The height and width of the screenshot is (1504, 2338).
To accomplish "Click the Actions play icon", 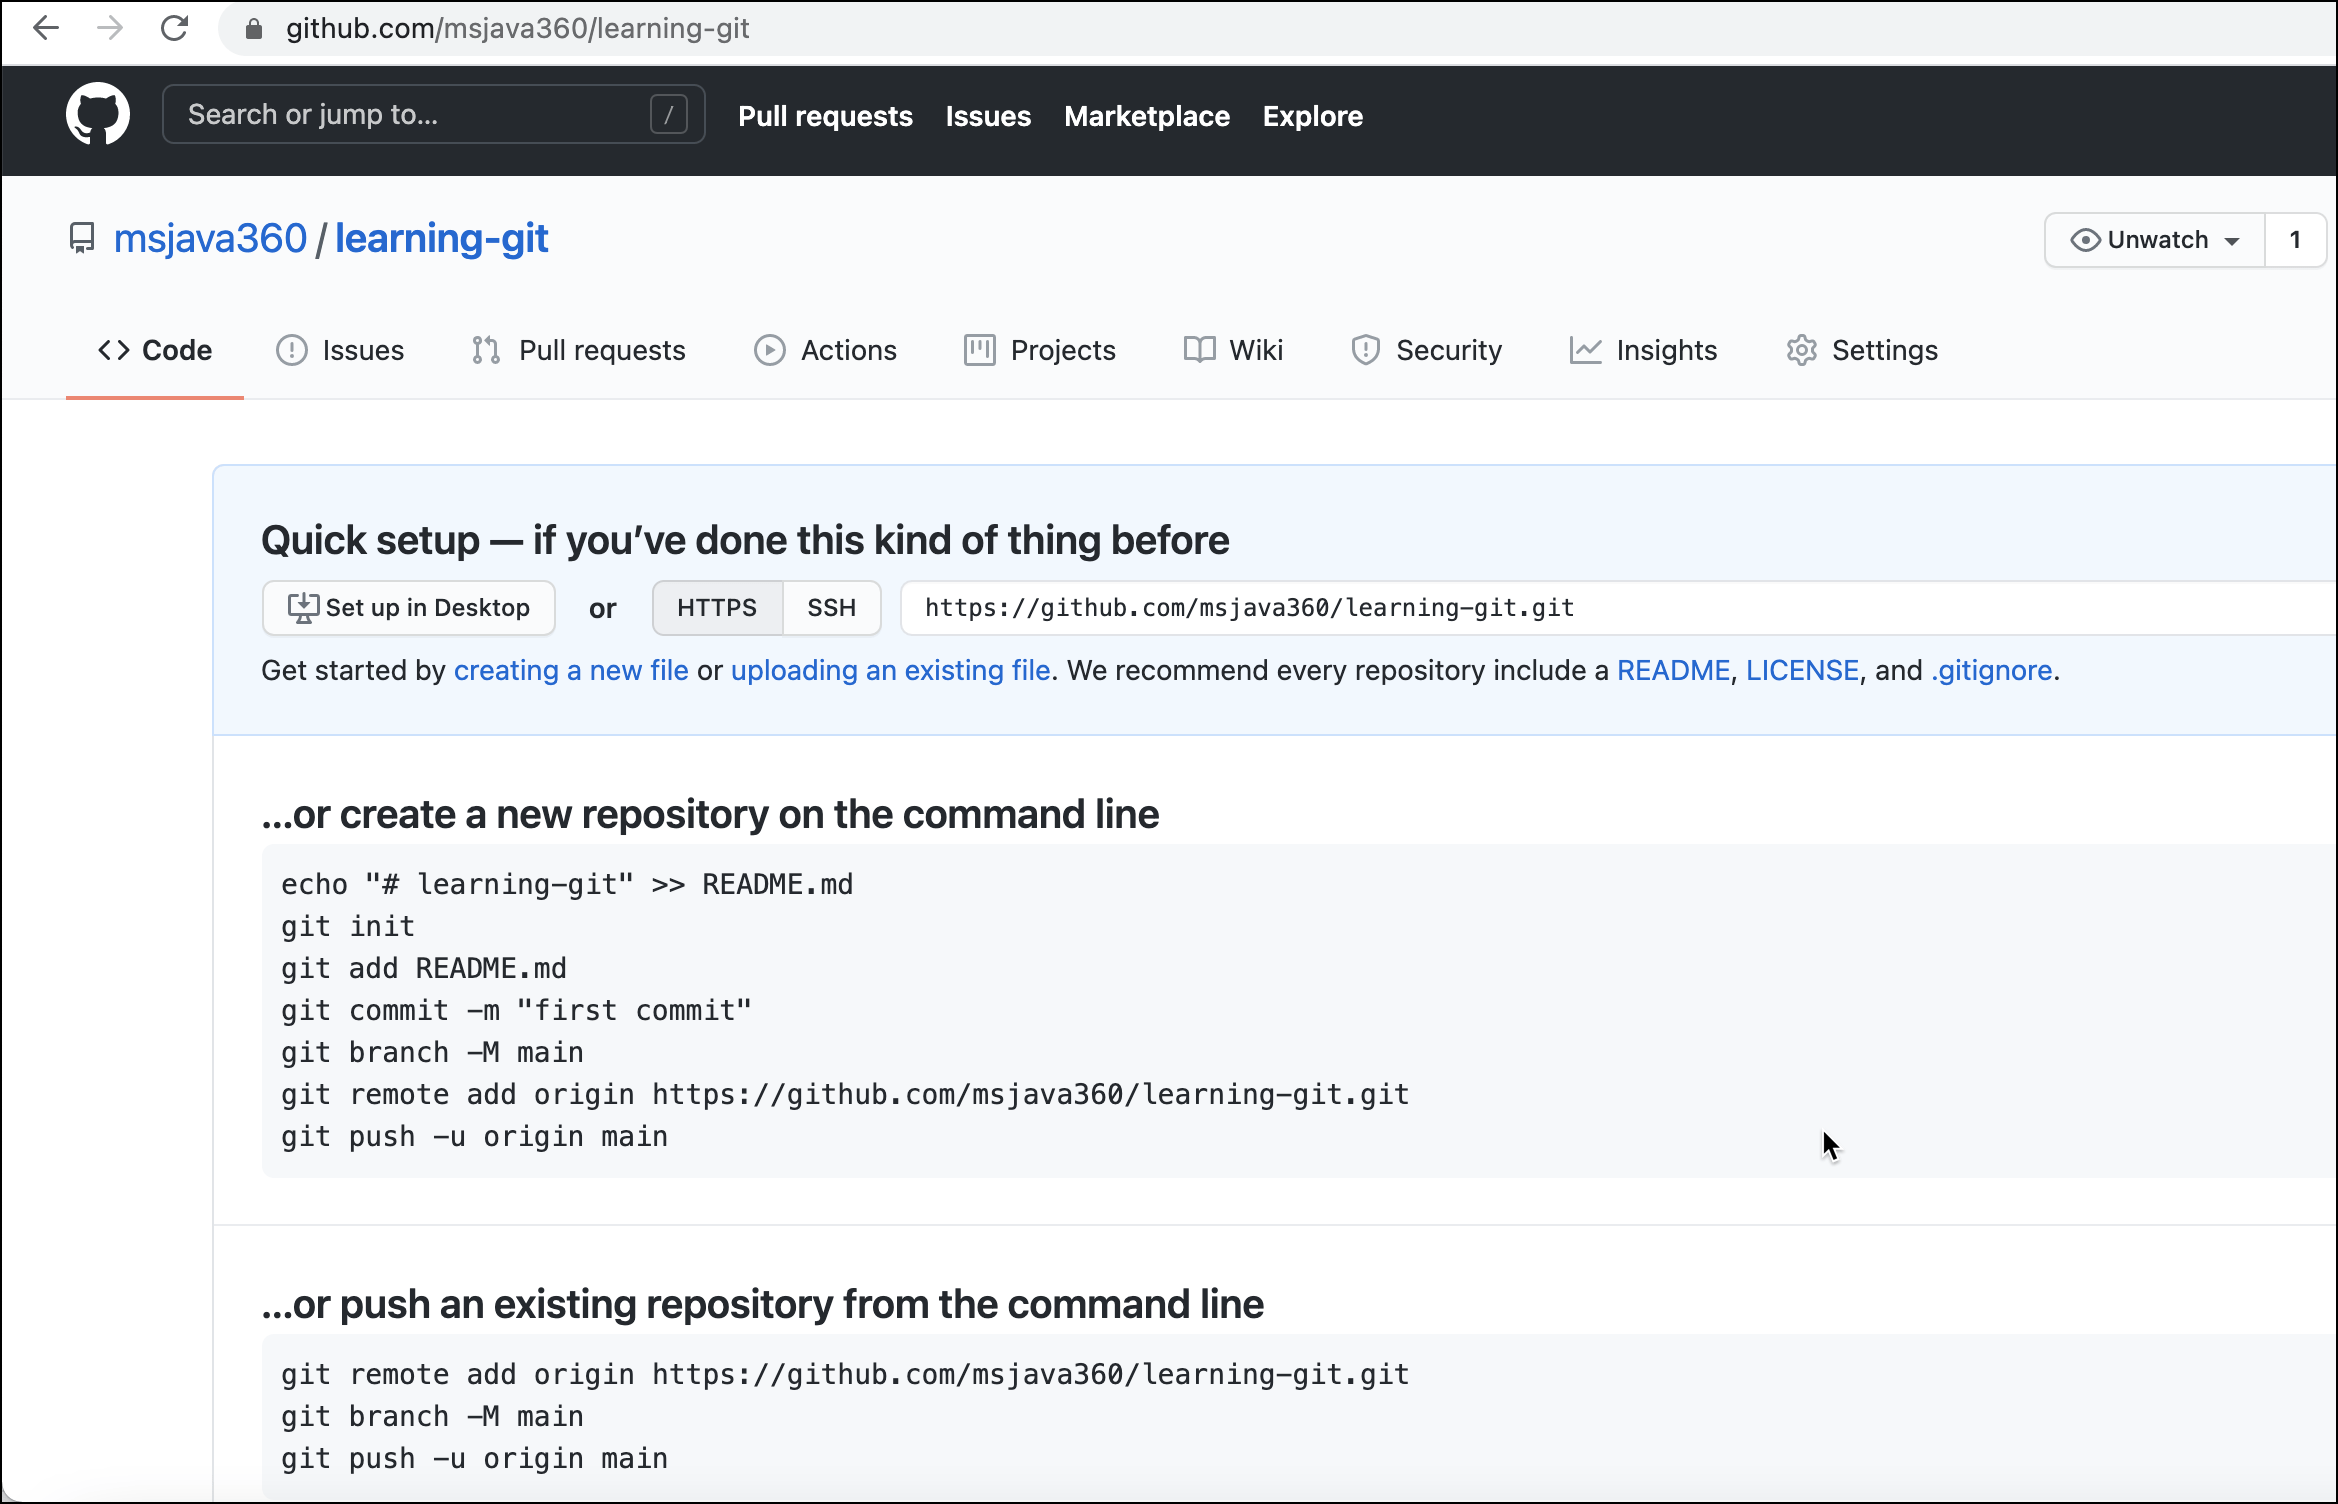I will click(769, 350).
